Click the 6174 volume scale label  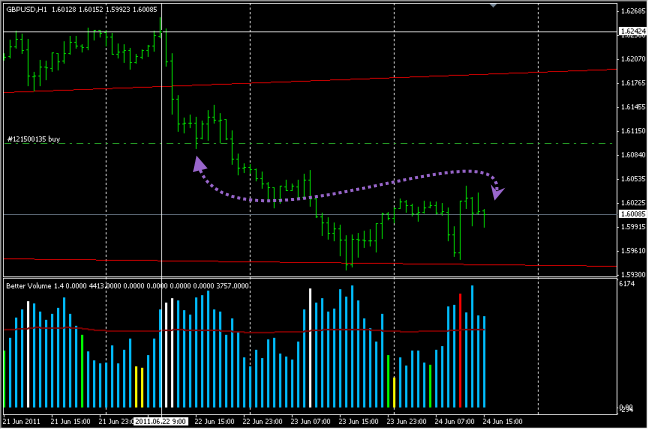tap(627, 285)
